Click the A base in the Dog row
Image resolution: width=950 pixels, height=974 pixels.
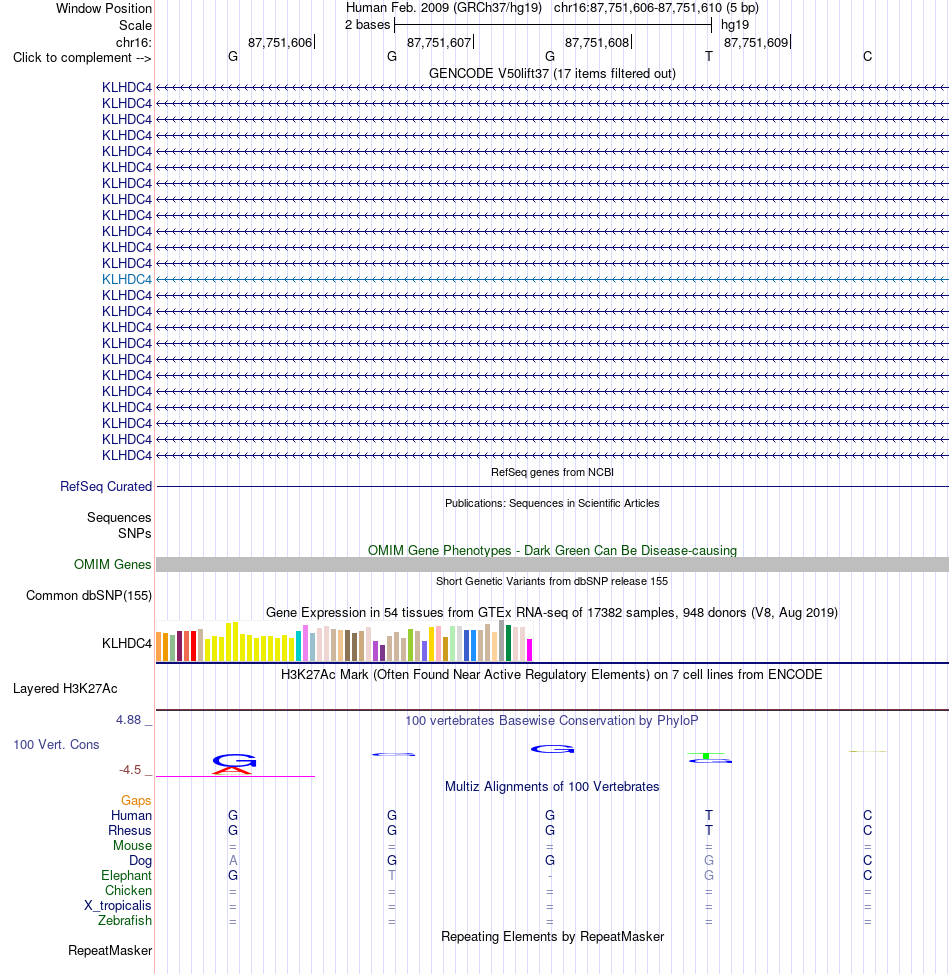pos(233,860)
